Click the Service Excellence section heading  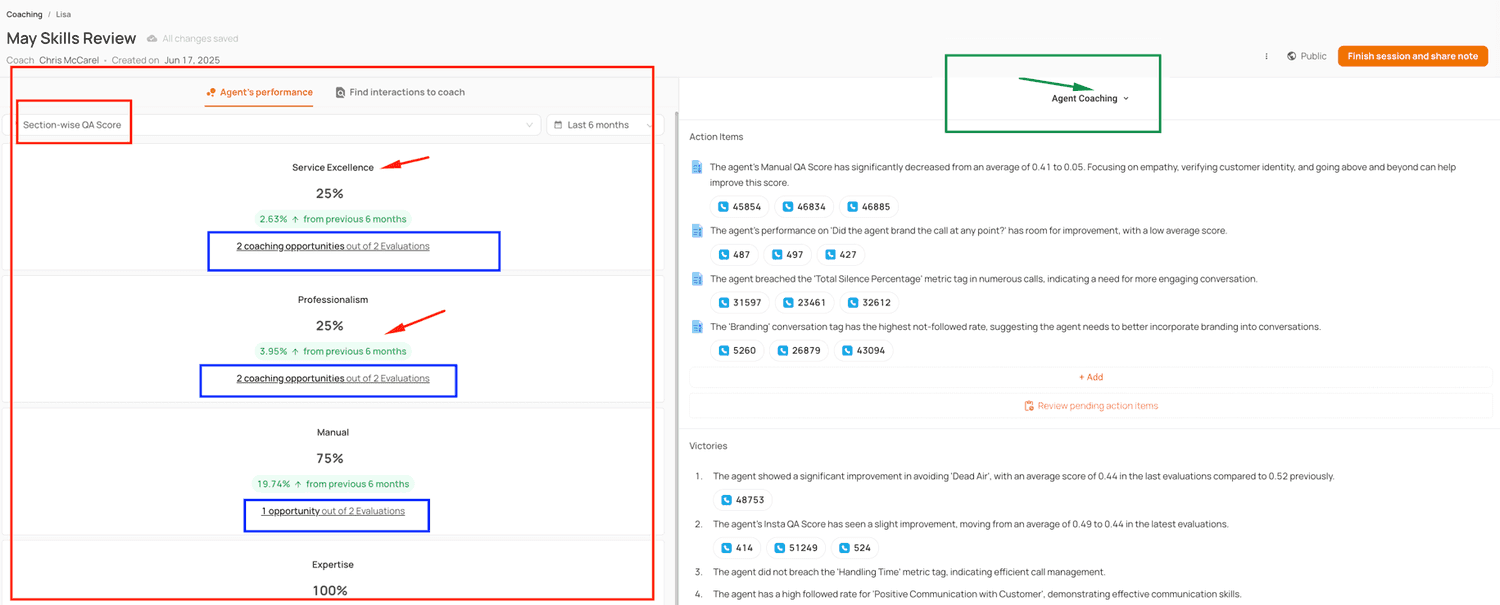point(333,167)
